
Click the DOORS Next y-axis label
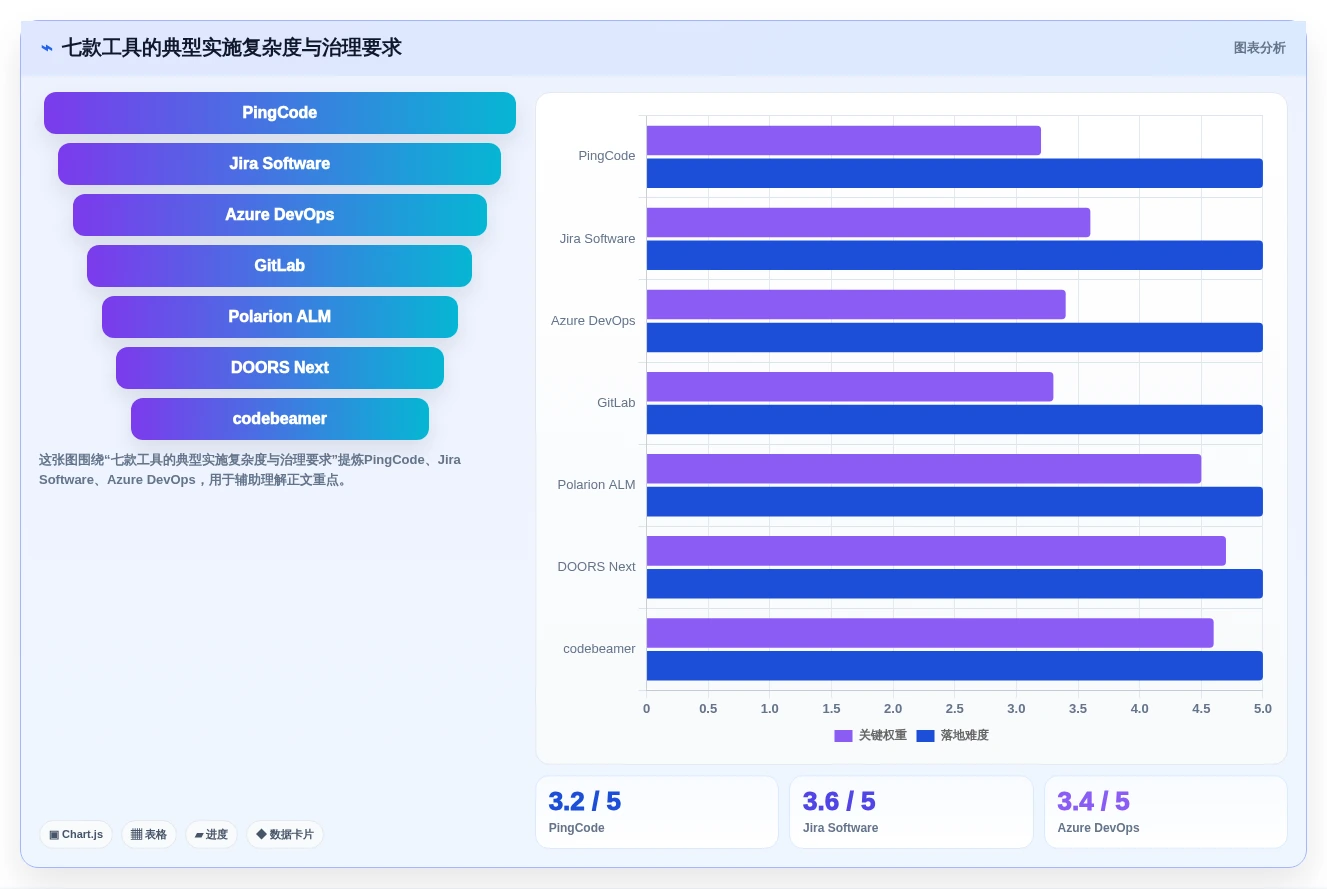point(597,567)
